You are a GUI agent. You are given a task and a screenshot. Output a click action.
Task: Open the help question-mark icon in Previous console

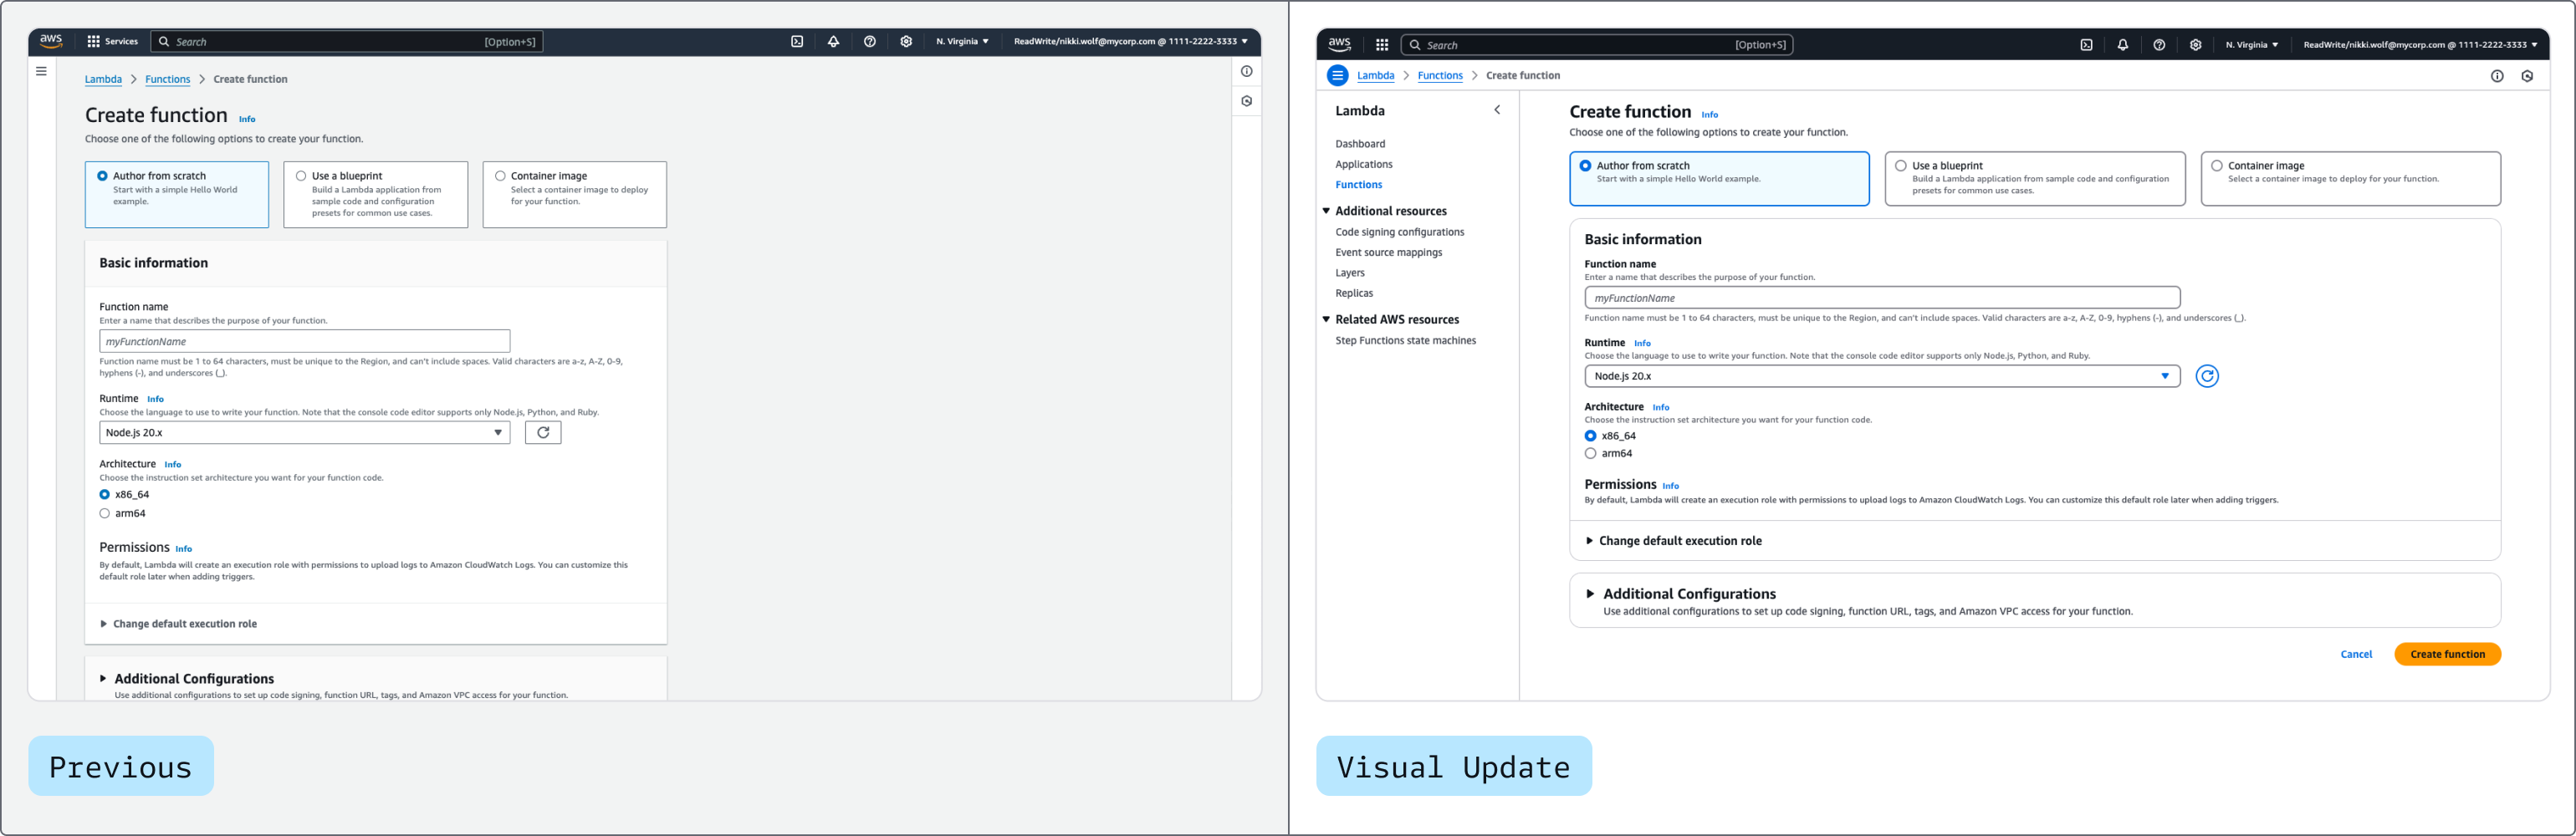click(870, 41)
